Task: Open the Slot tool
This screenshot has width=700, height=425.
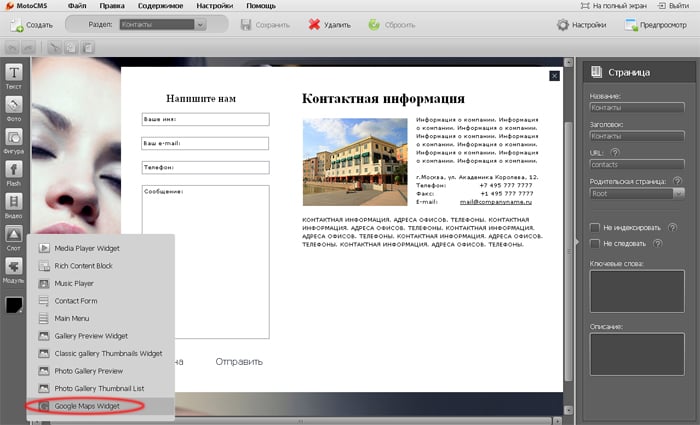Action: click(x=15, y=236)
